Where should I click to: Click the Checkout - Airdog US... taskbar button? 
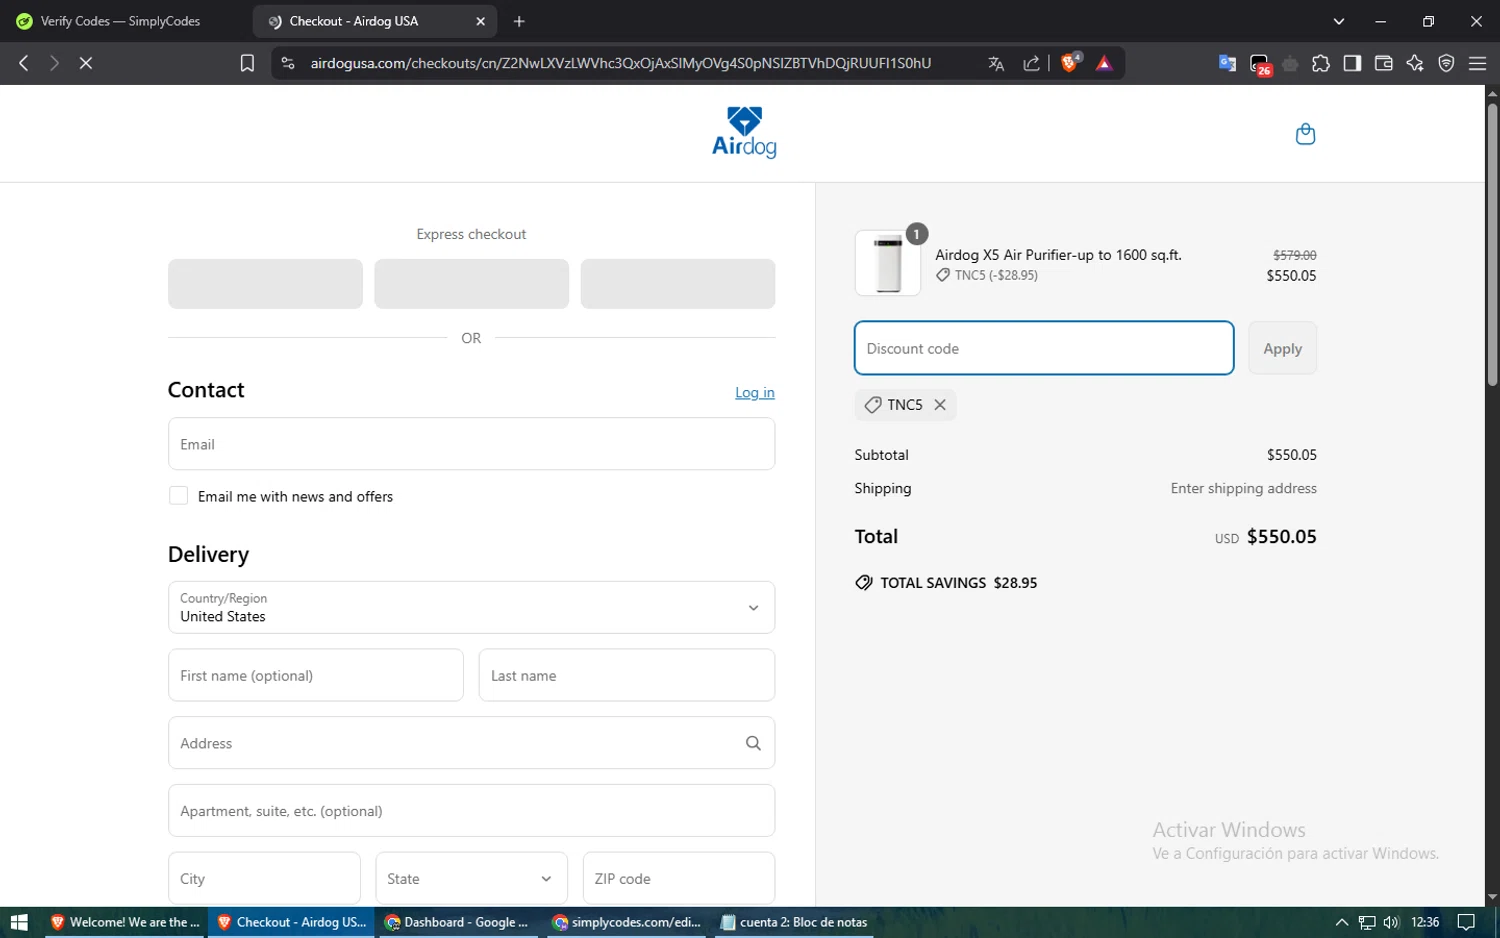[x=292, y=922]
